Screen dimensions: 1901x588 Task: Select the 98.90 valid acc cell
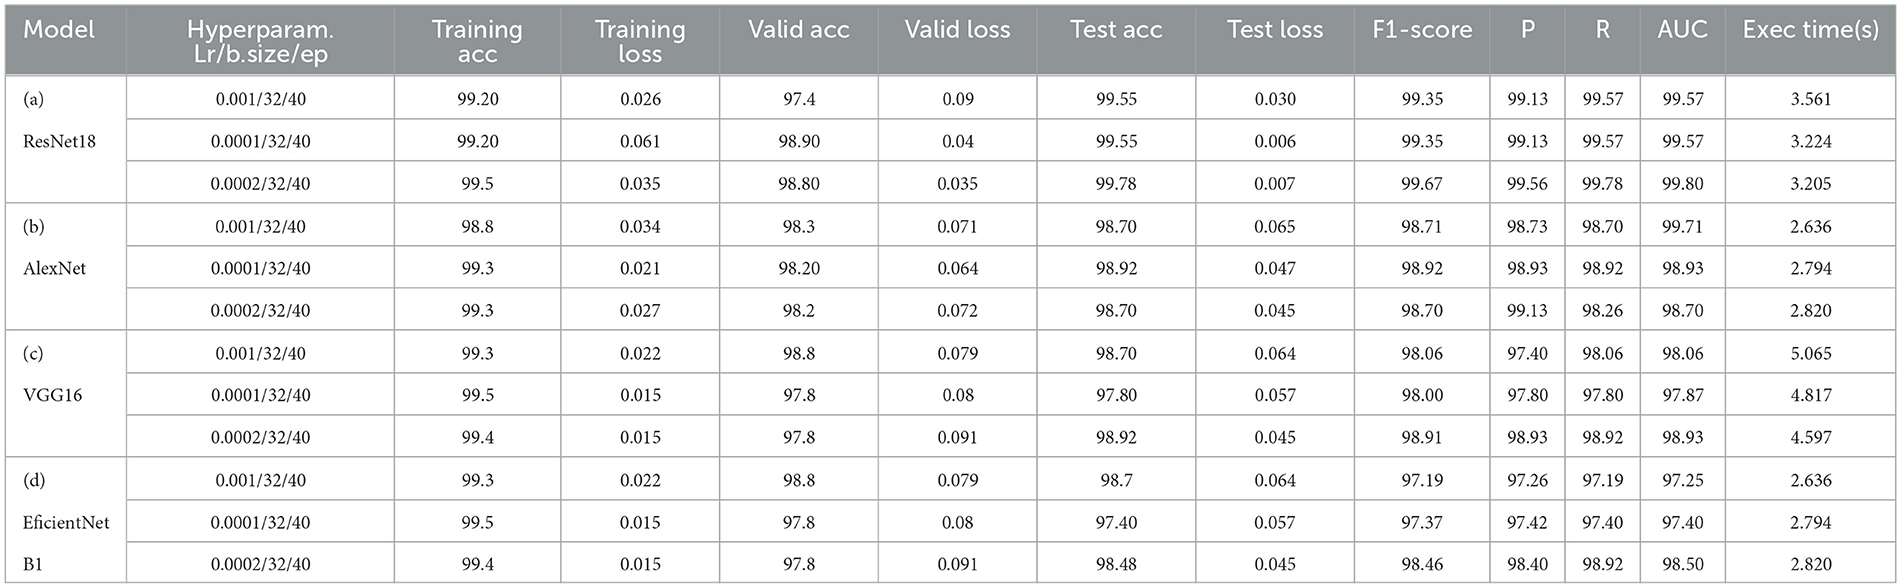[x=799, y=141]
